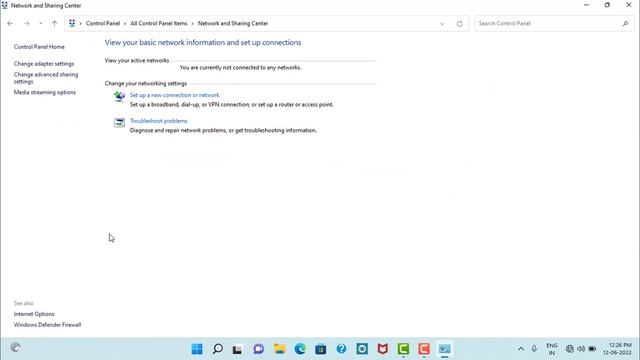Click Control Panel icon in address bar

(x=72, y=23)
